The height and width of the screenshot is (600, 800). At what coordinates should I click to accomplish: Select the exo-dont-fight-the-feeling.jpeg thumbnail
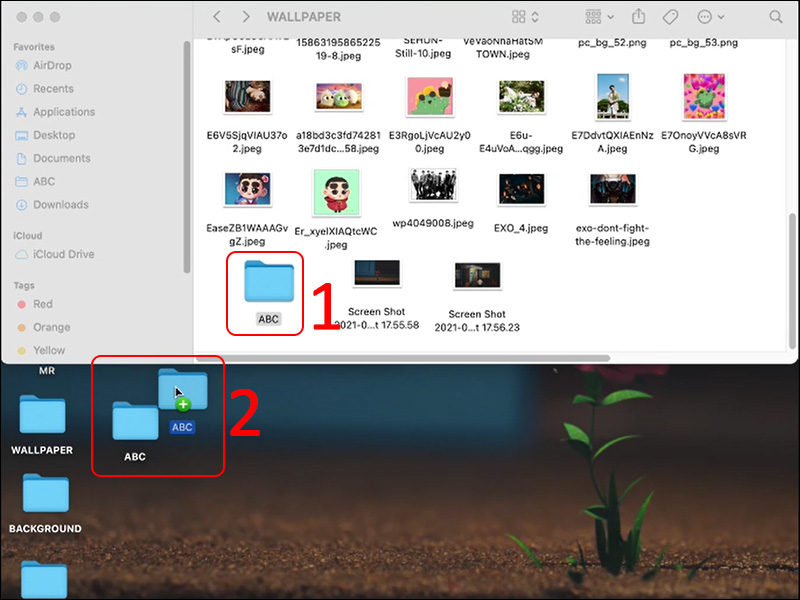point(612,189)
